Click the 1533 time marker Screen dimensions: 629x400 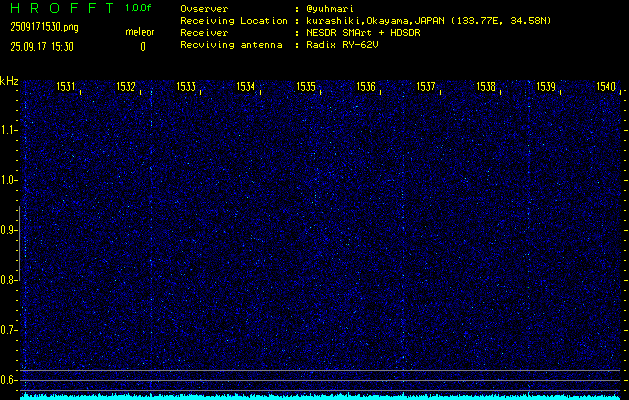tap(186, 87)
